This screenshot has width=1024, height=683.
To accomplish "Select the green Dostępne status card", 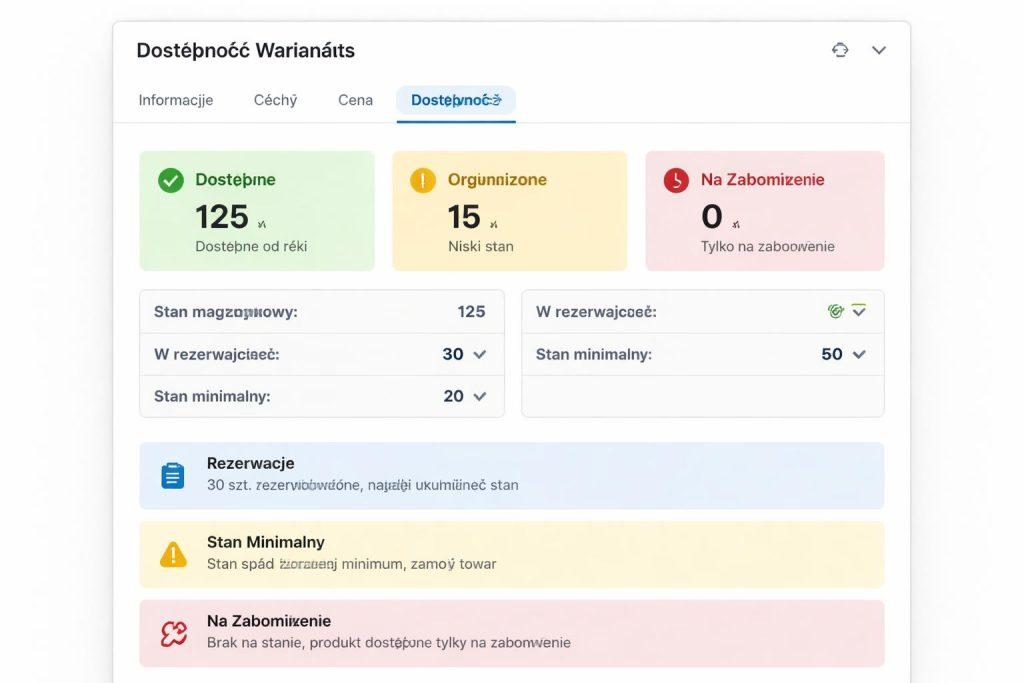I will point(257,211).
